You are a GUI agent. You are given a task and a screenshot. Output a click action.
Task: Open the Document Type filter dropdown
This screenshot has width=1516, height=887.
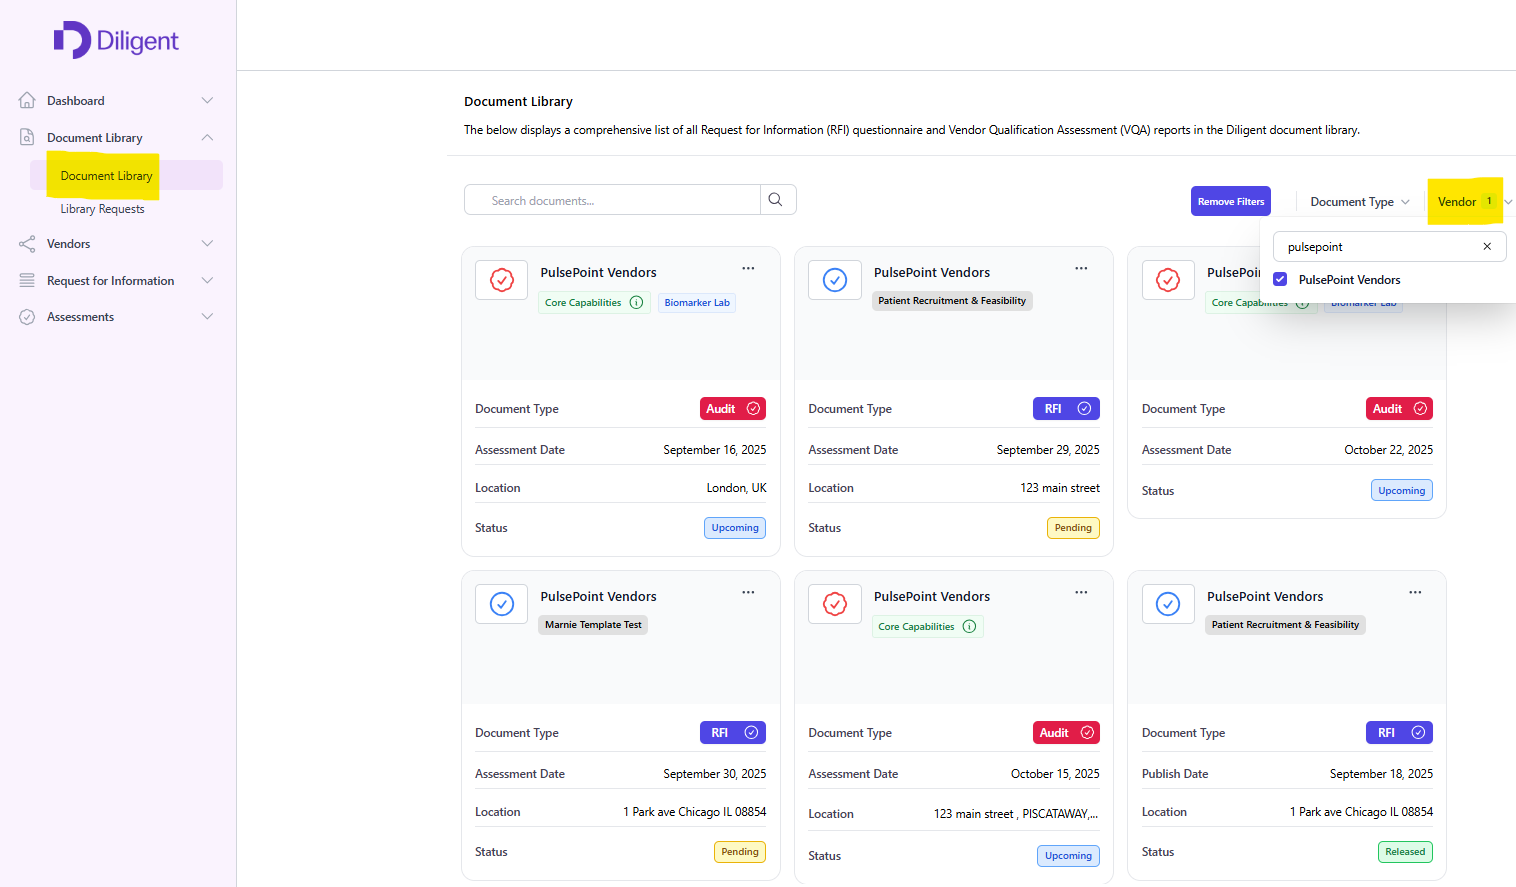click(1360, 202)
